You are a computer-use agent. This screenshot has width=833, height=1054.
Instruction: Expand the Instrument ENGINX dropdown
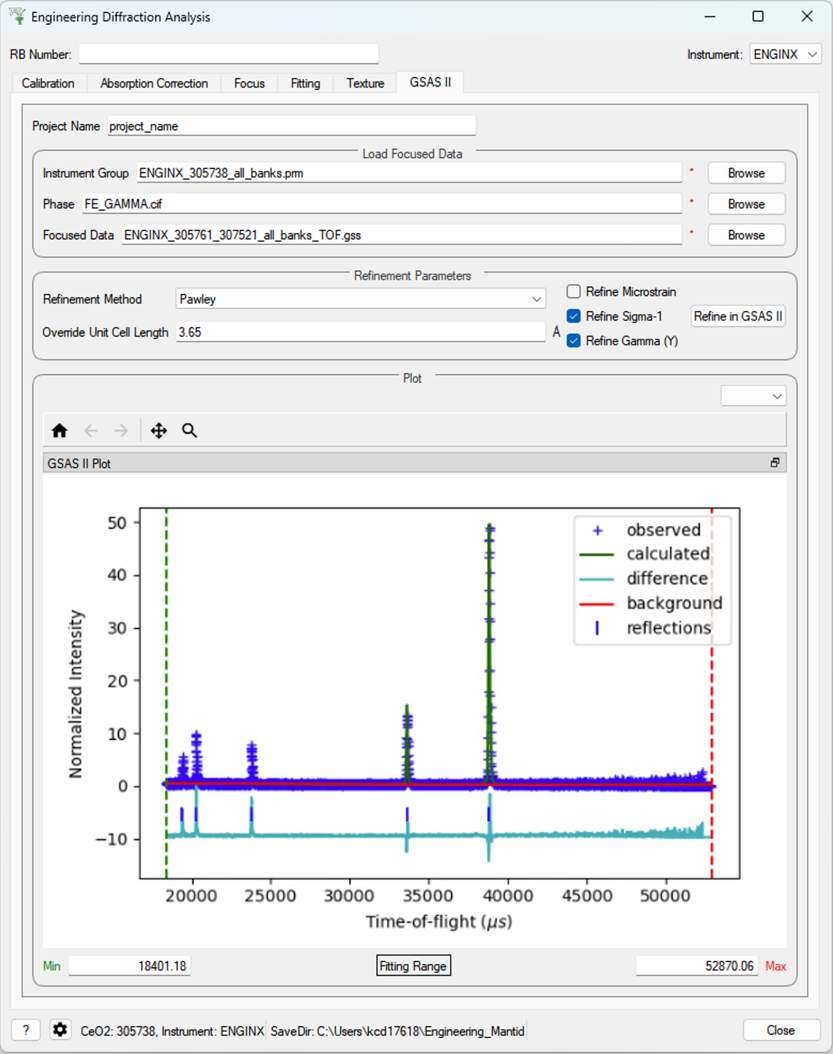point(785,54)
